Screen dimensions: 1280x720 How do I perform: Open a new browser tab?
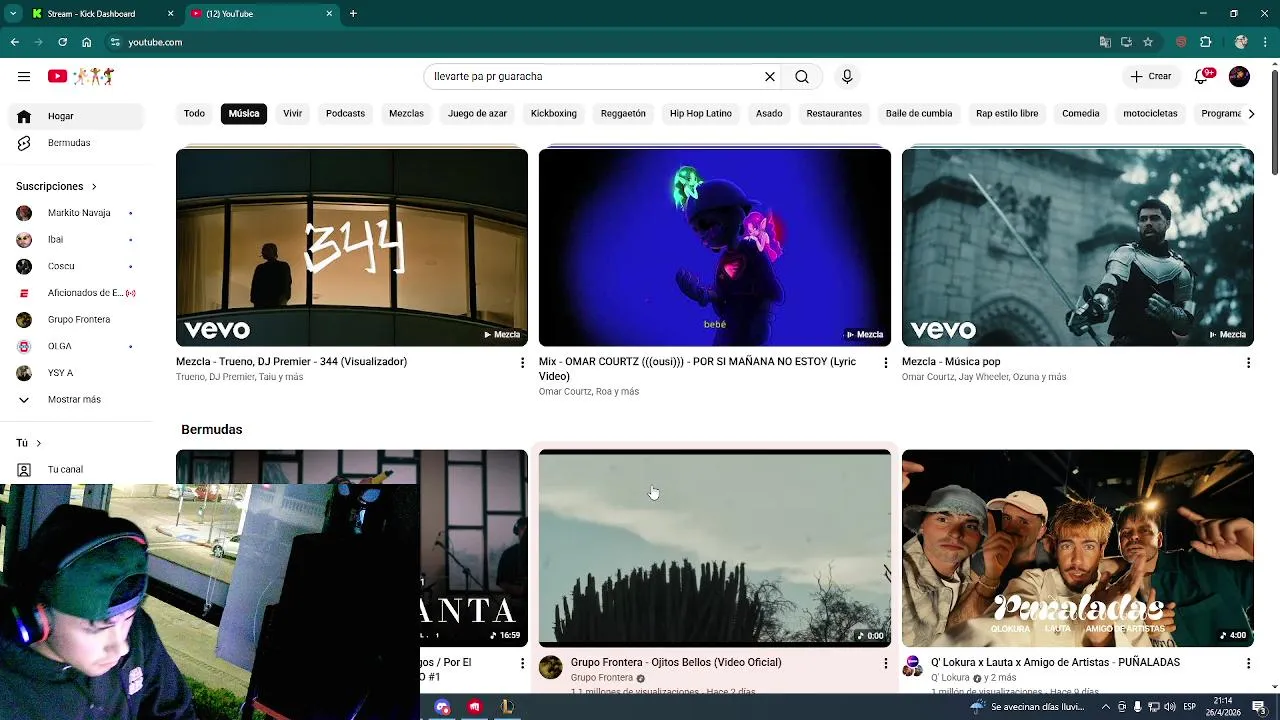point(353,14)
